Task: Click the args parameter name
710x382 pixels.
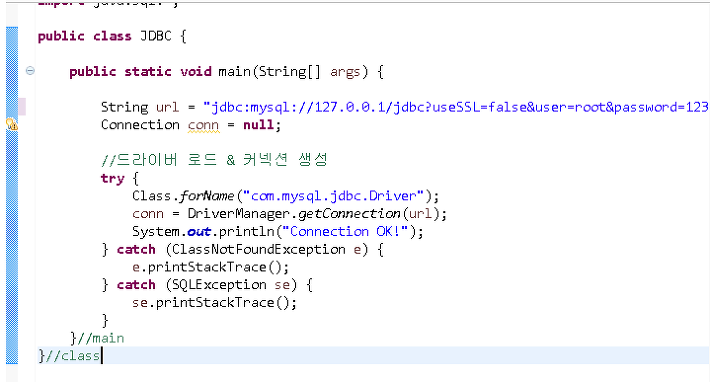Action: [345, 72]
